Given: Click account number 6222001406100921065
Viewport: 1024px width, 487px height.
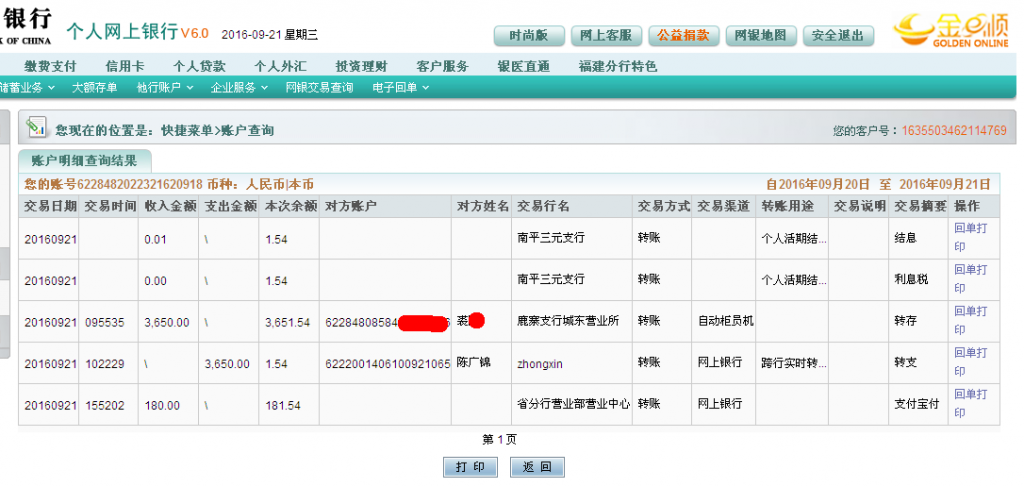Looking at the screenshot, I should tap(388, 364).
